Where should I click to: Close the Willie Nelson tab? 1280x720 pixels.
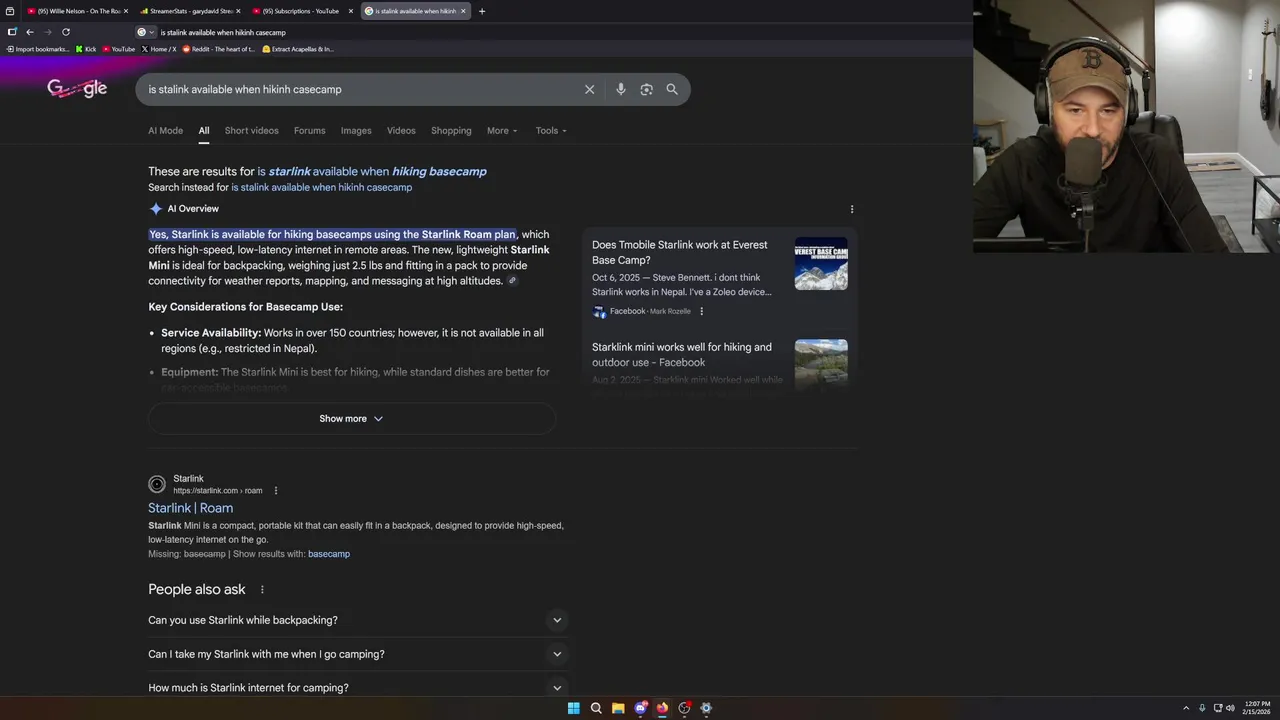[x=127, y=11]
